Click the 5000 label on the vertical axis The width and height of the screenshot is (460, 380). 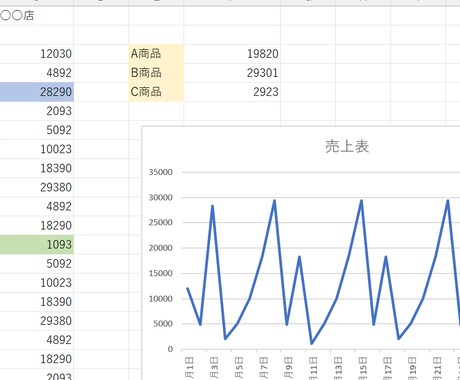(163, 324)
